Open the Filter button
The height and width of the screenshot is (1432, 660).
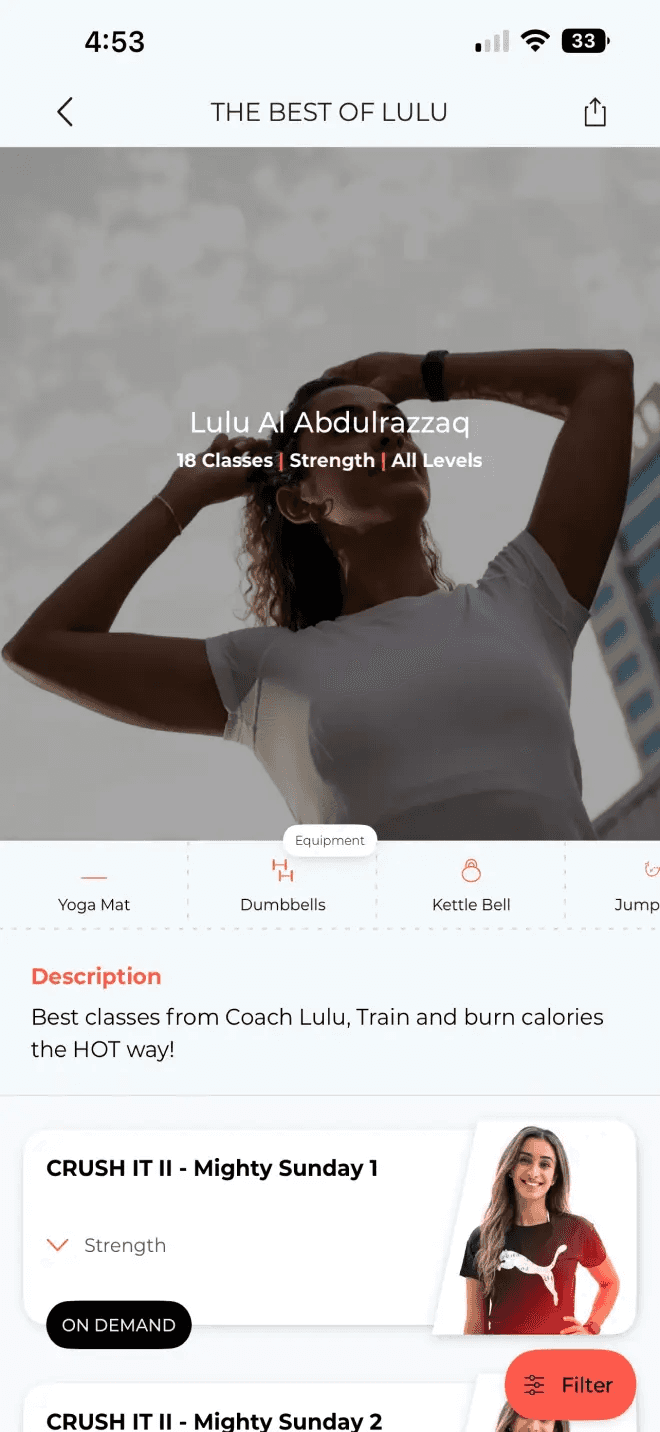pos(570,1385)
